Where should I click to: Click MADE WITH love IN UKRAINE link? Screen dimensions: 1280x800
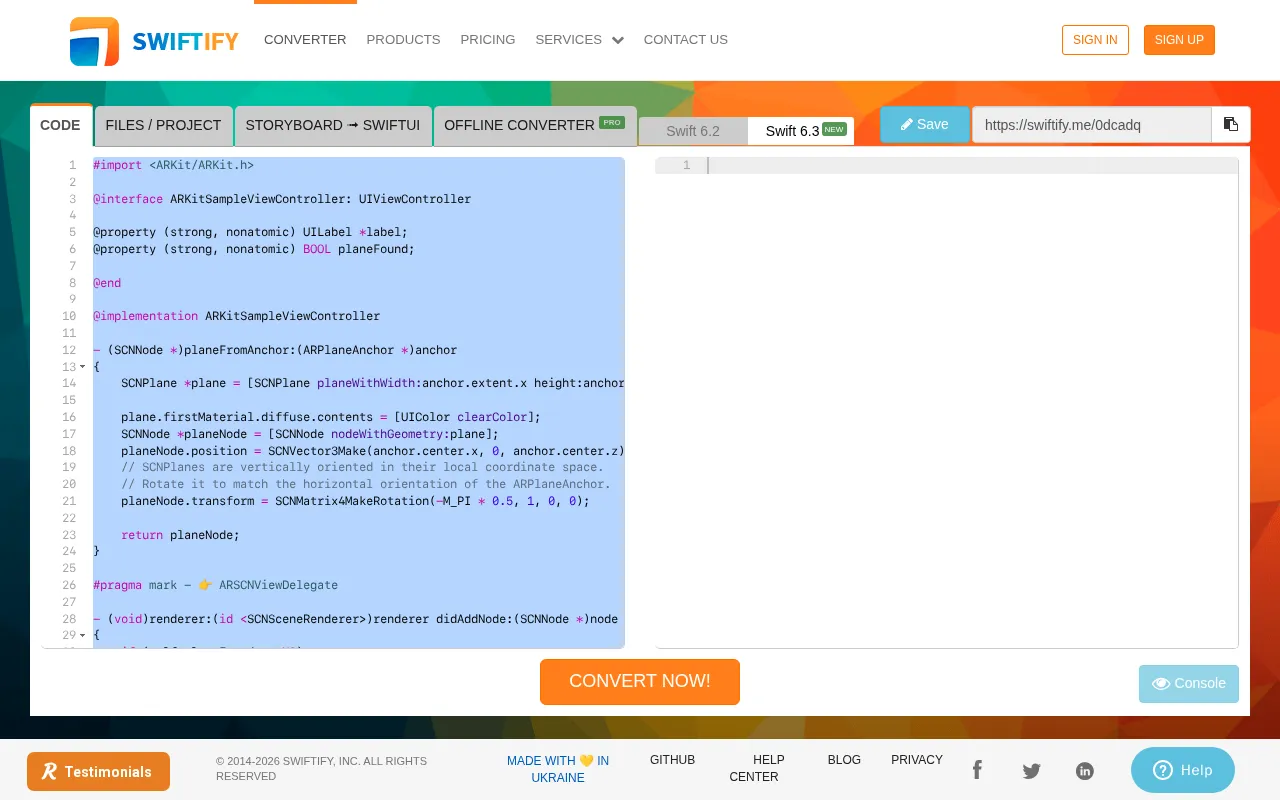tap(558, 769)
